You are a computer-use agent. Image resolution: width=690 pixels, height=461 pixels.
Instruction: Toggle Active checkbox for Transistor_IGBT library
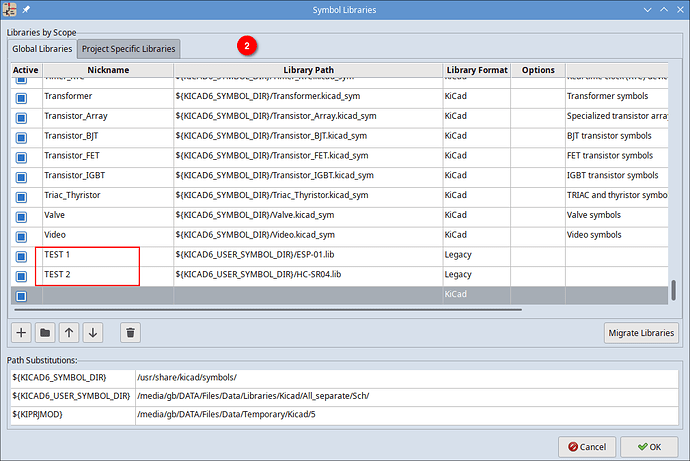click(21, 177)
